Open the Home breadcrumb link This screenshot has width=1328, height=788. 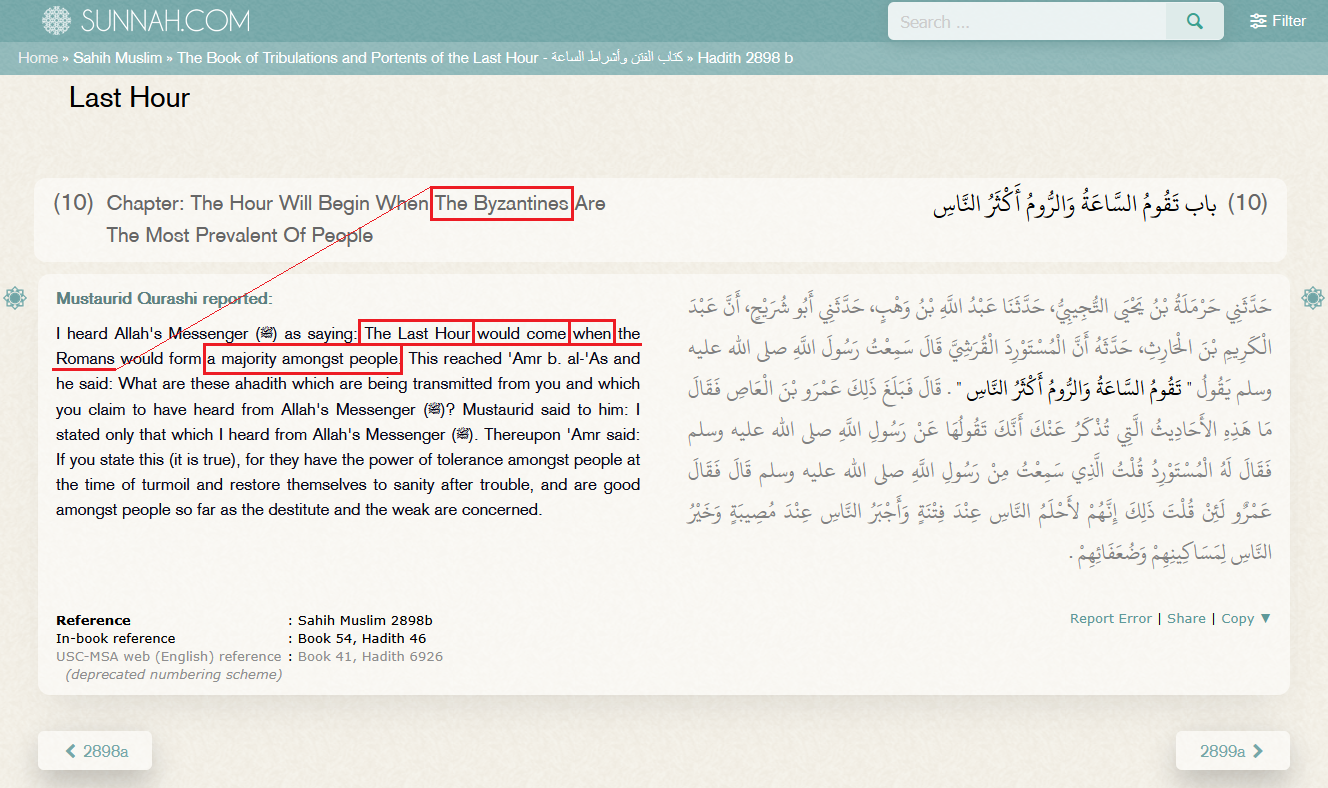[x=38, y=58]
